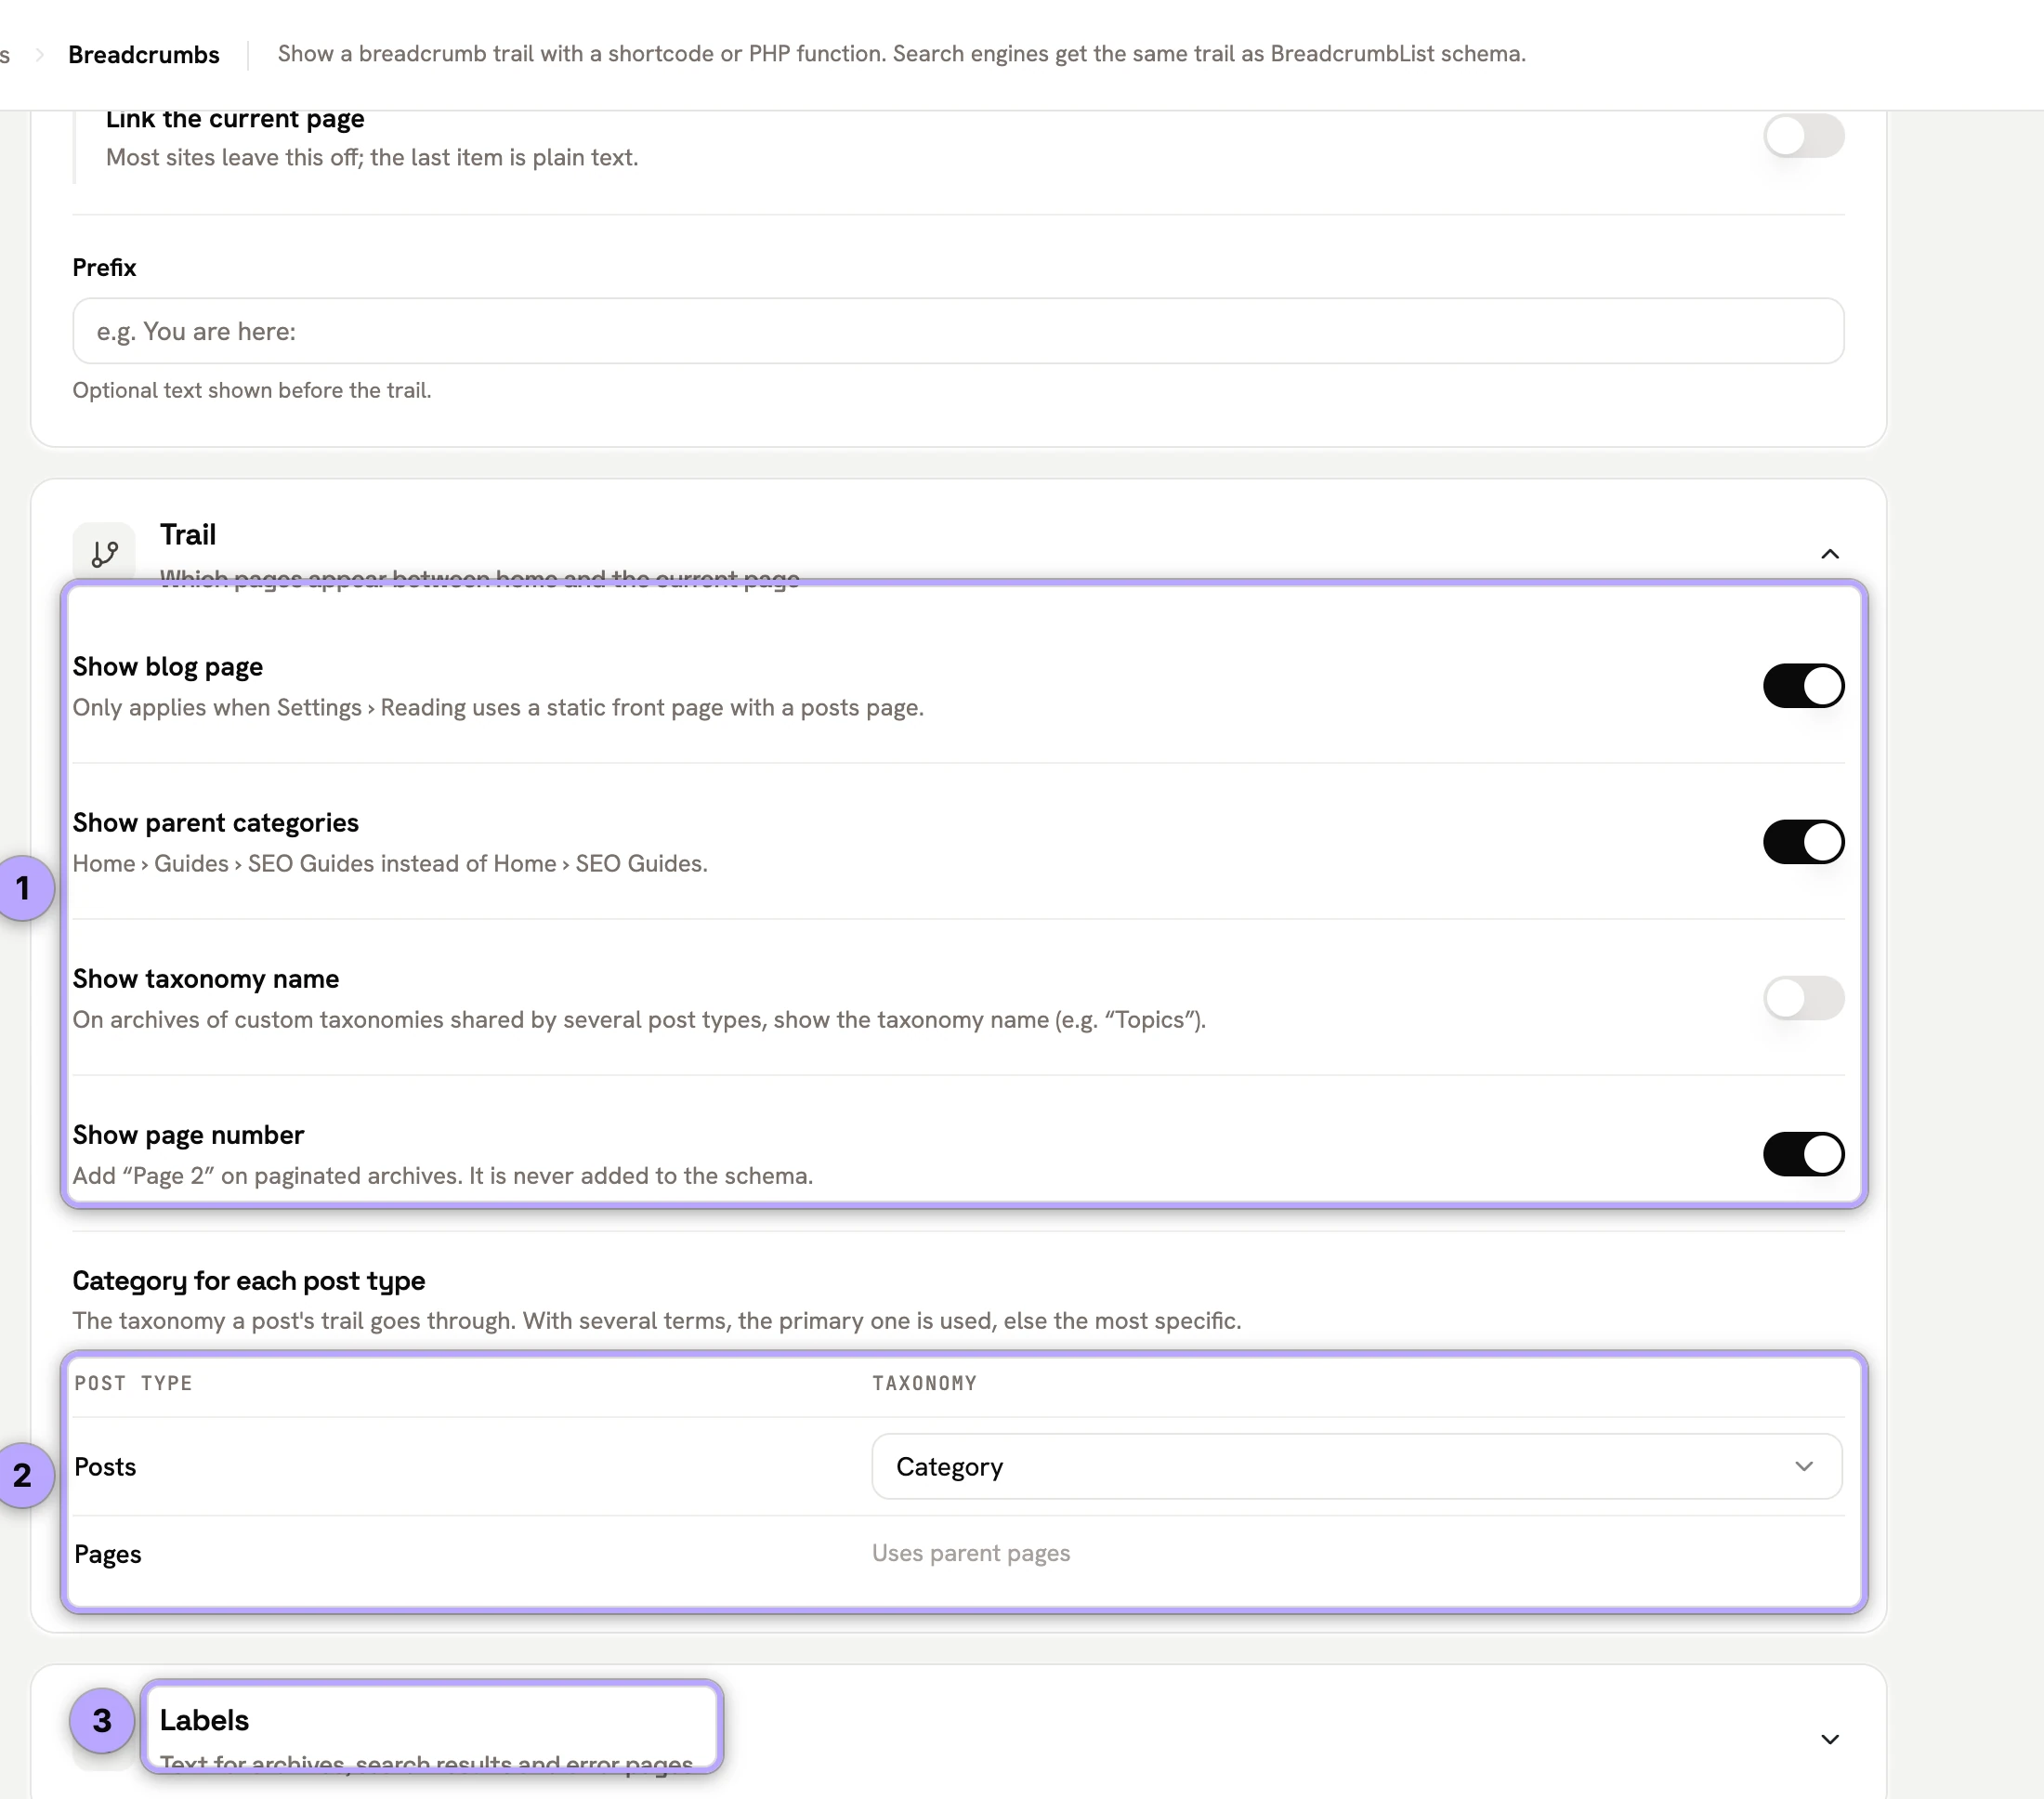Enable Show taxonomy name toggle

[1803, 998]
